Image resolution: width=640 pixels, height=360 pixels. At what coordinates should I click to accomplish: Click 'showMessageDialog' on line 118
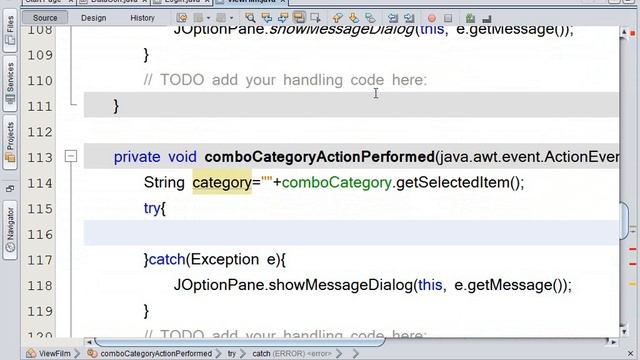pyautogui.click(x=340, y=285)
